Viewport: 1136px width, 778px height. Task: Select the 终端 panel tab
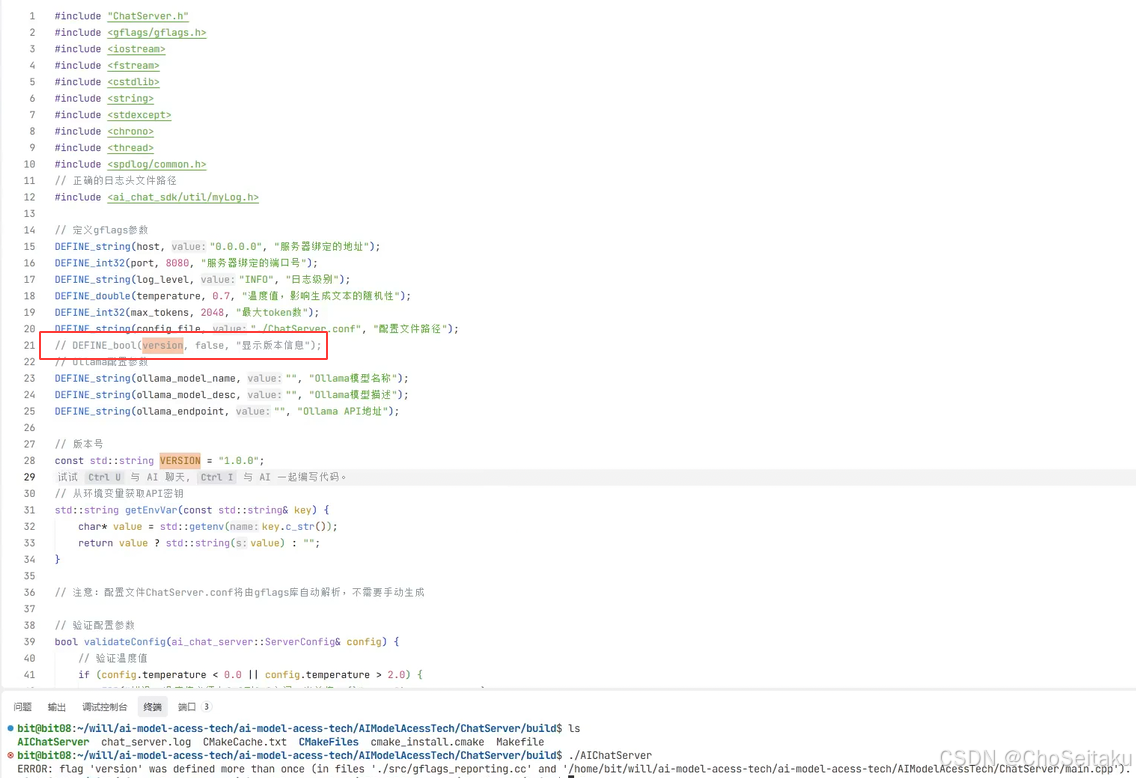pos(152,706)
